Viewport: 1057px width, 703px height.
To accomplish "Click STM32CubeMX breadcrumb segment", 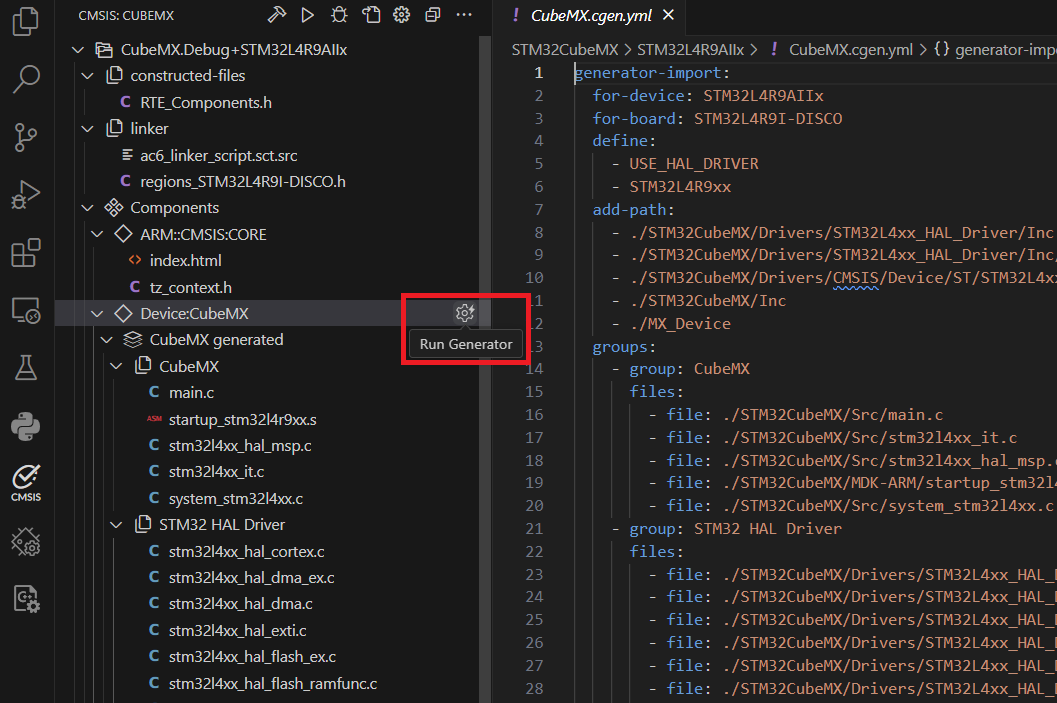I will pyautogui.click(x=565, y=50).
